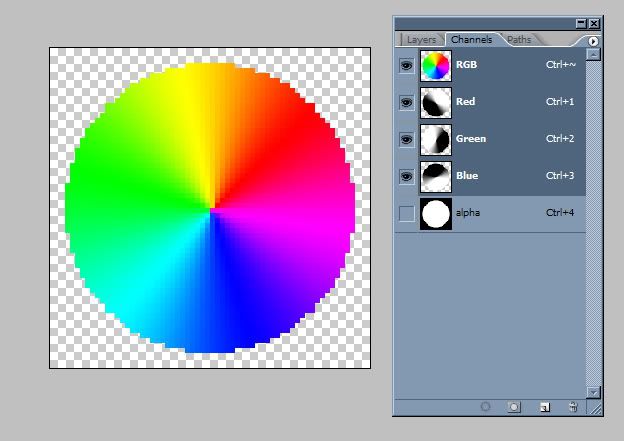Show the alpha channel visibility box

point(406,213)
